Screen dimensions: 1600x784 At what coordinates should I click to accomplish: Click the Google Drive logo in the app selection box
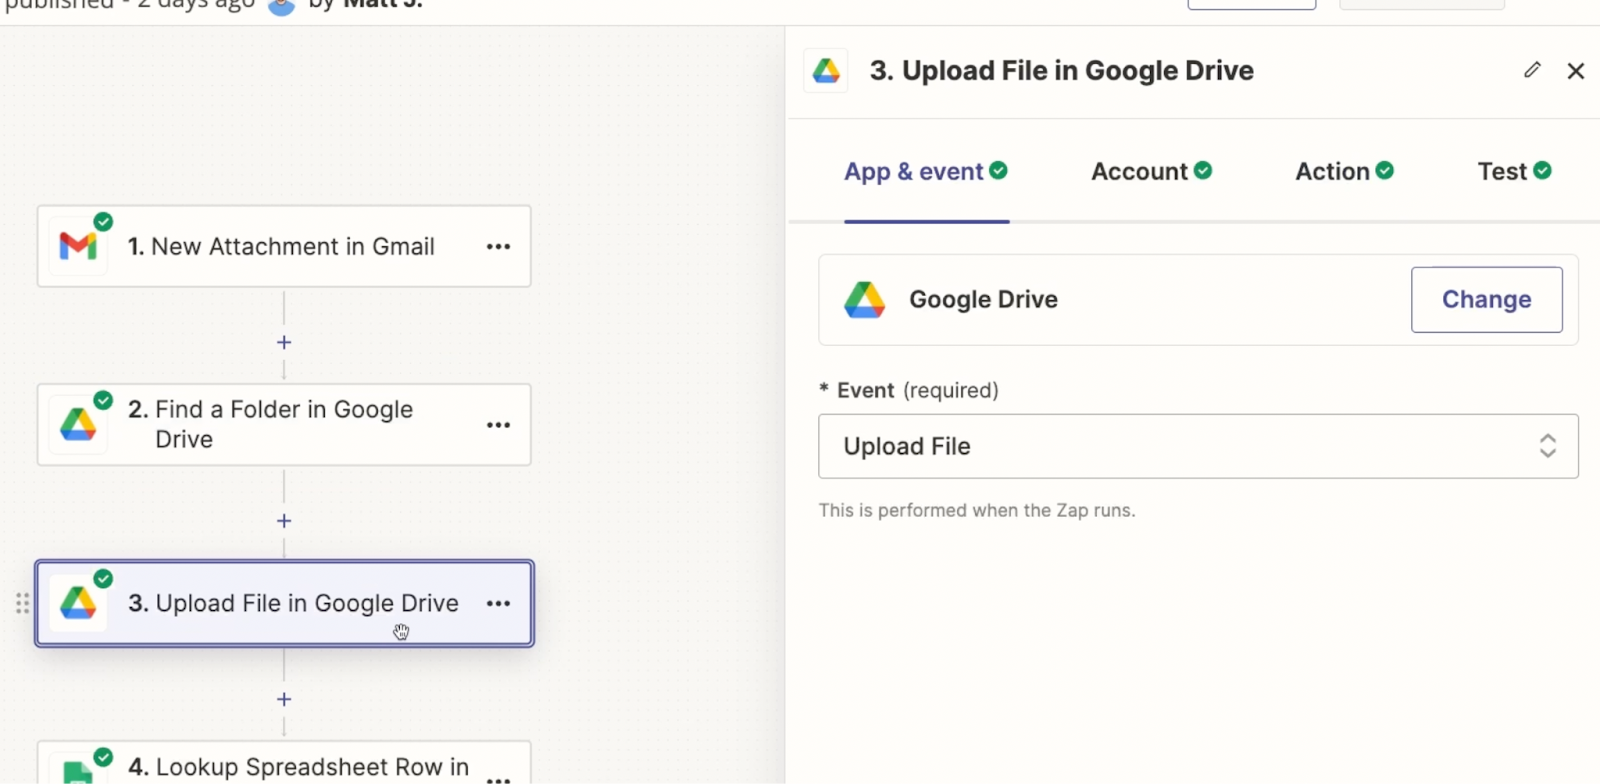[864, 300]
